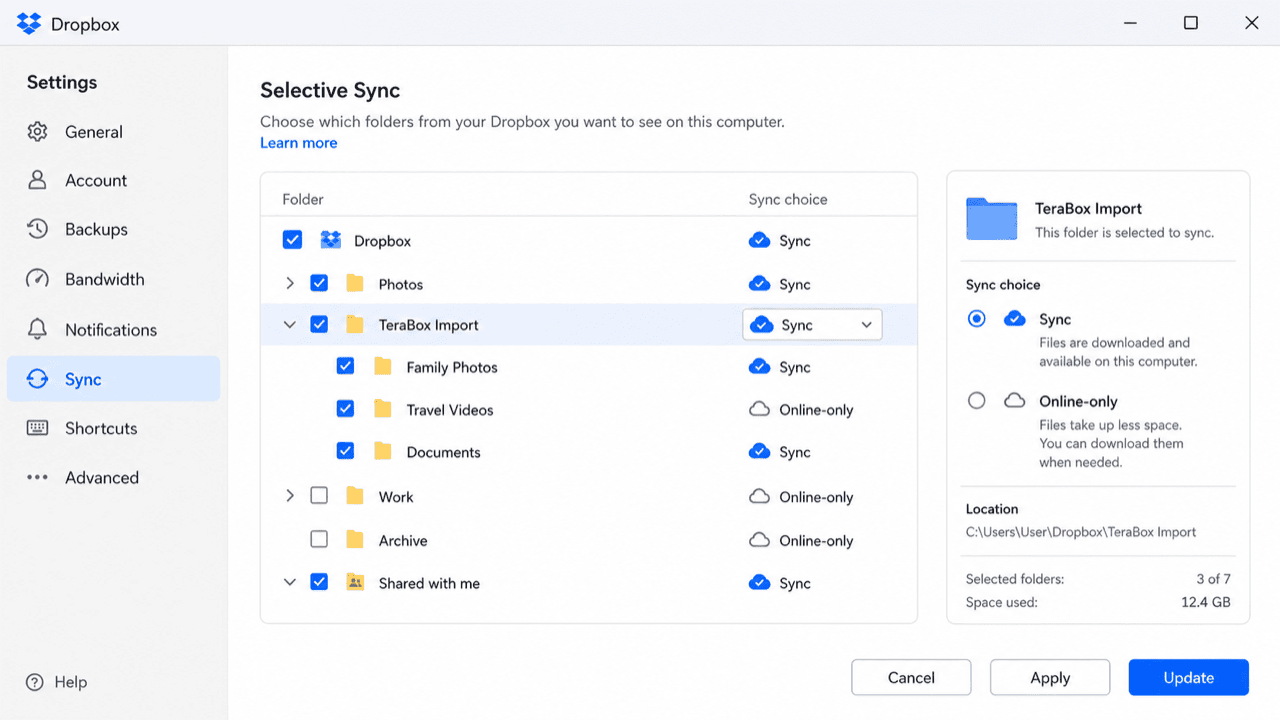The image size is (1280, 720).
Task: Click the Dropbox root folder icon
Action: [330, 240]
